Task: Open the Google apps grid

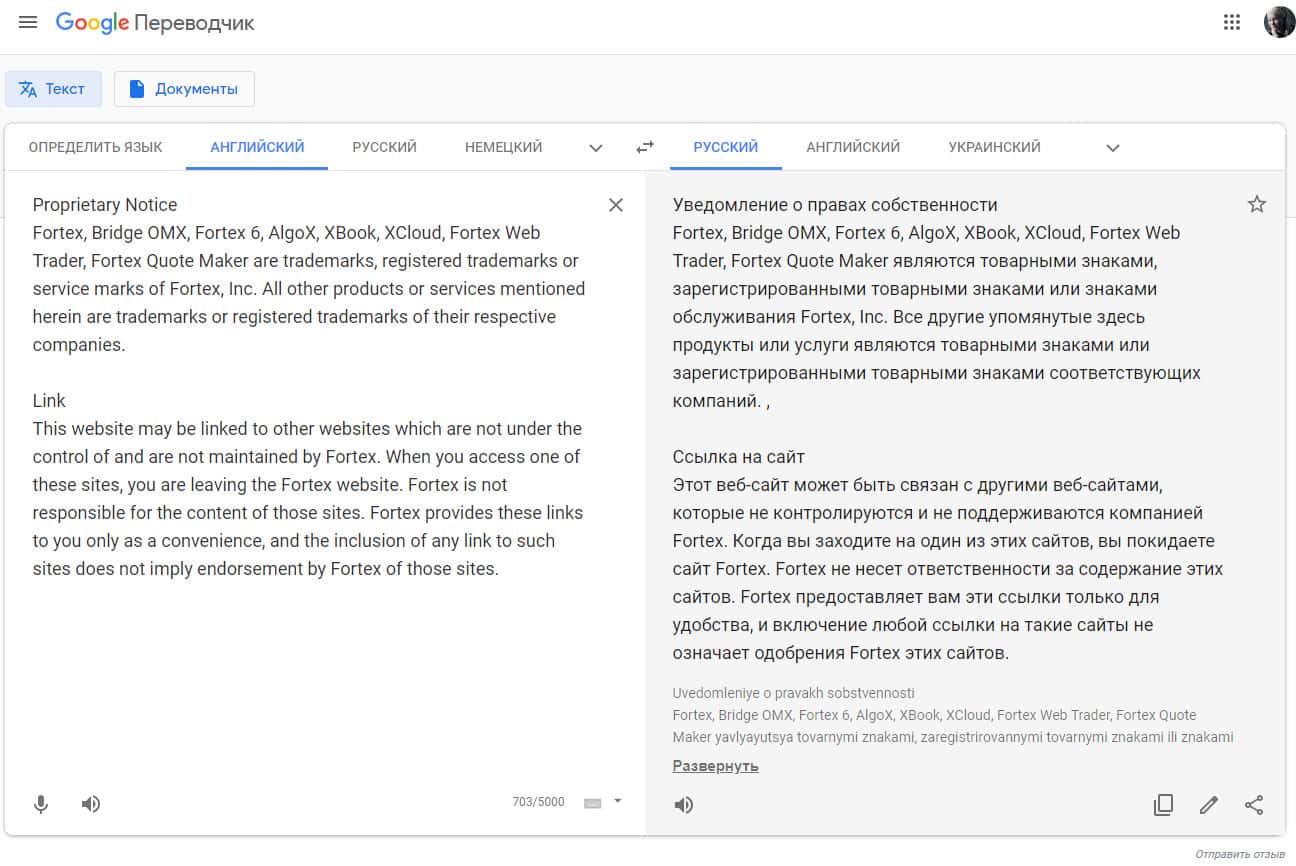Action: tap(1232, 22)
